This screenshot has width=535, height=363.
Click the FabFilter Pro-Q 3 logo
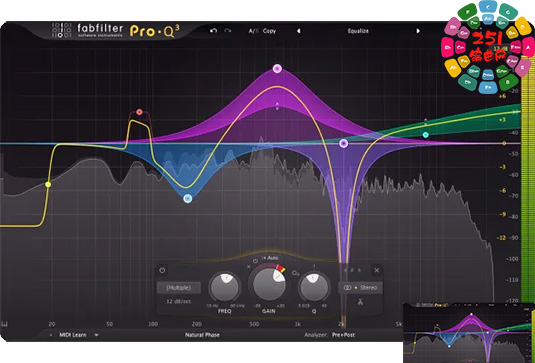pos(116,31)
